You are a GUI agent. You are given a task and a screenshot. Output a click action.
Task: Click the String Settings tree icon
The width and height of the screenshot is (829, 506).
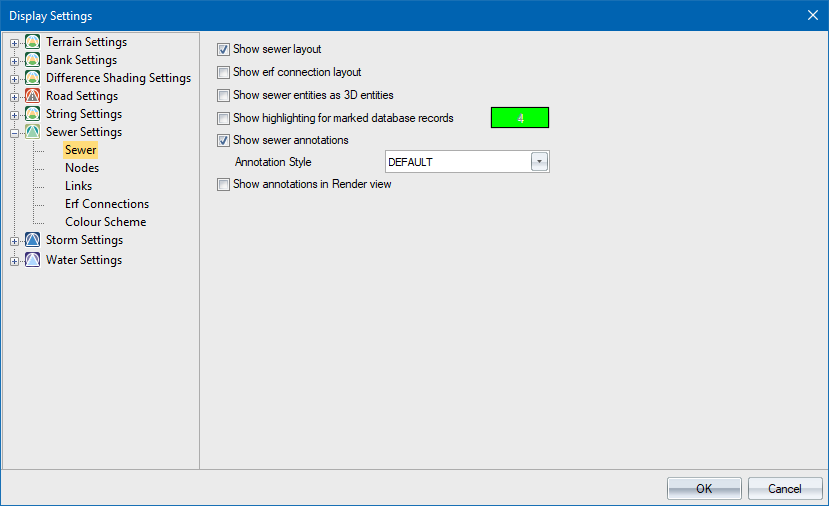tap(32, 114)
